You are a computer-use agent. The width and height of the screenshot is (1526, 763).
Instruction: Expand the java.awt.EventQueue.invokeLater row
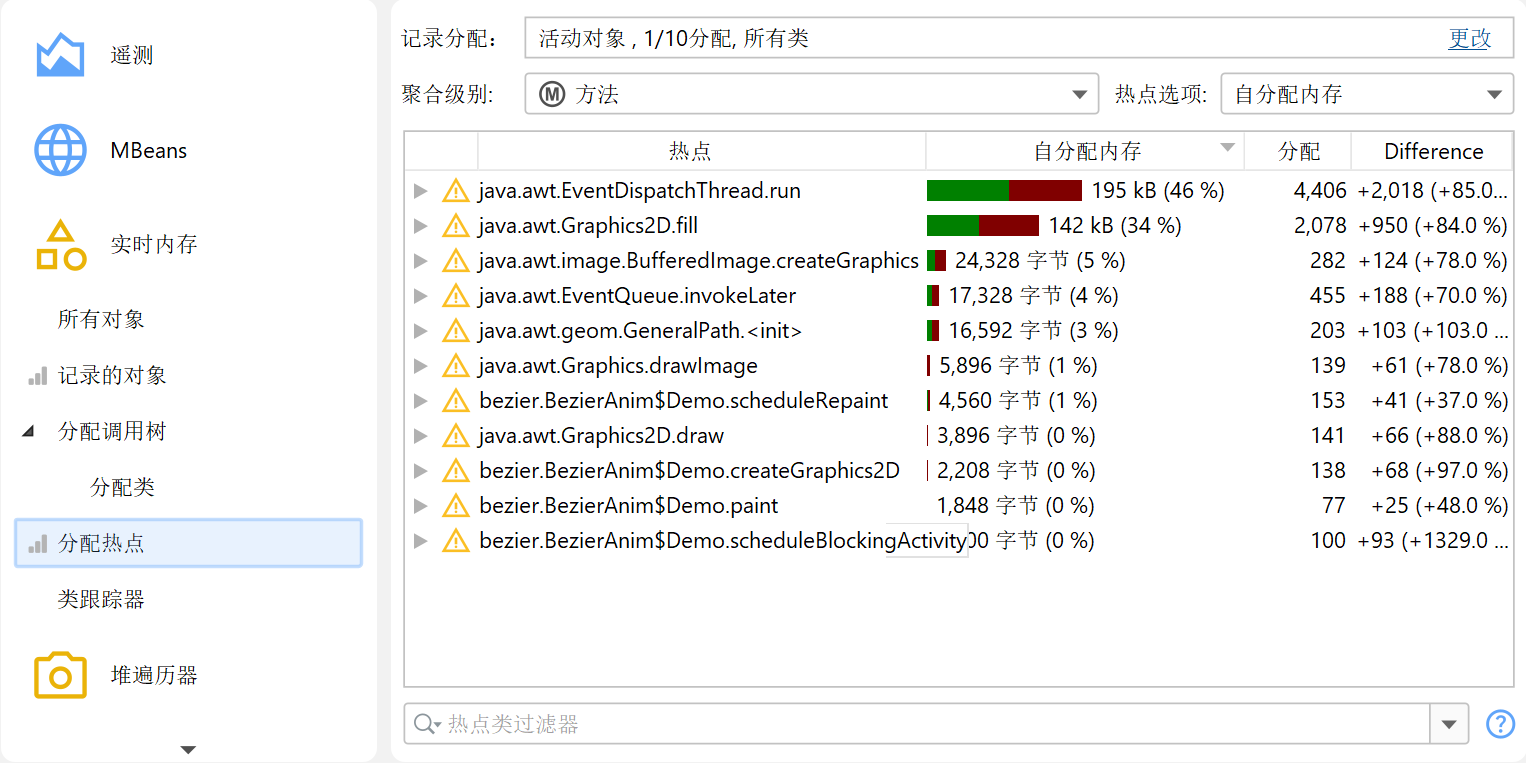[421, 296]
